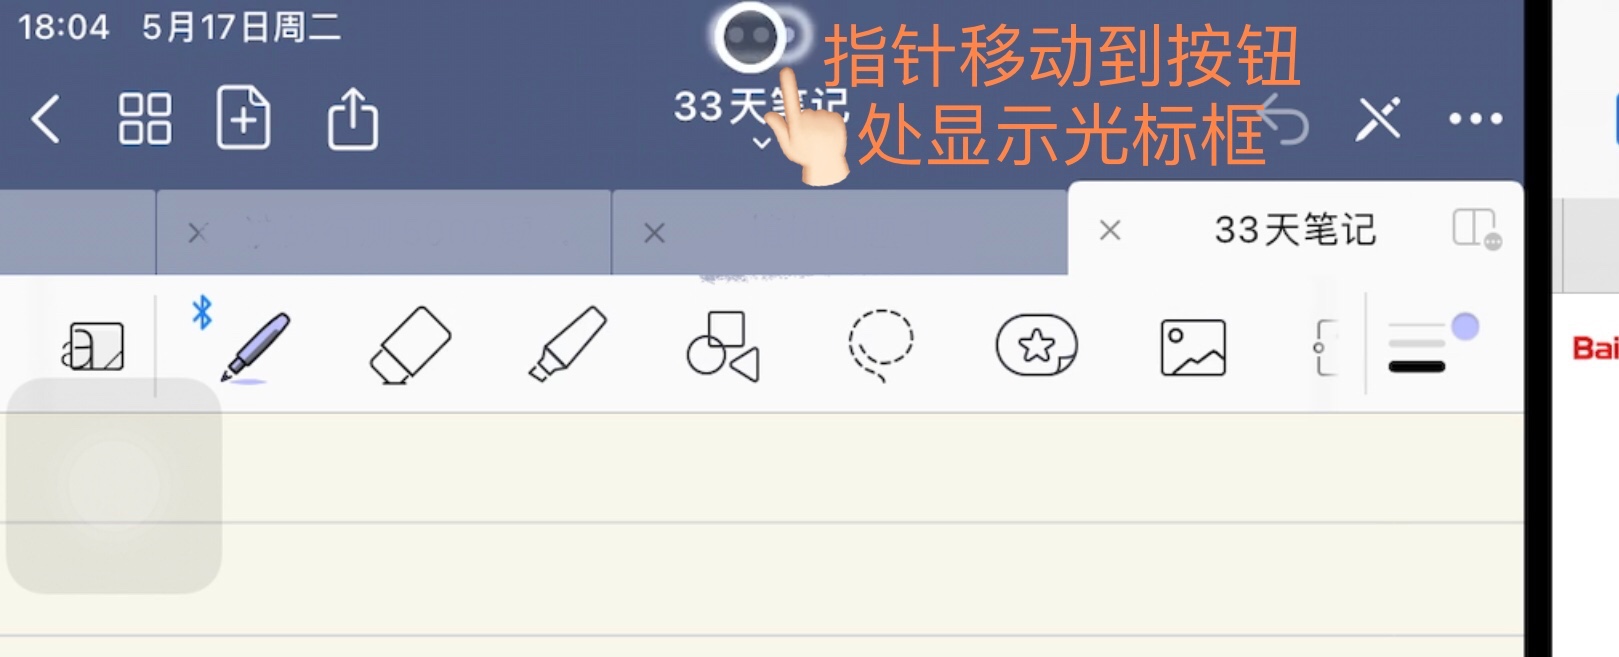Switch to the 33天笔记 tab

pos(1295,230)
